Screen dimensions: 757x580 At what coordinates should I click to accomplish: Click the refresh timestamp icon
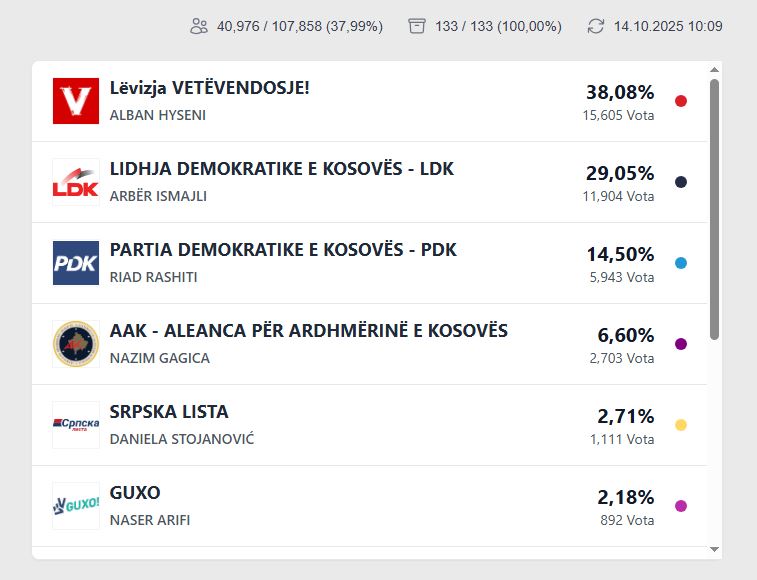point(596,26)
